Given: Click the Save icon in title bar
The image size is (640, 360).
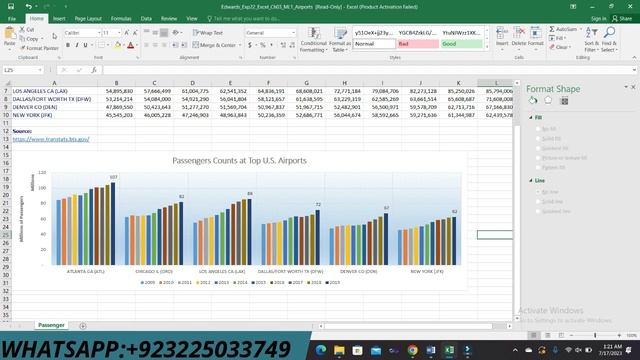Looking at the screenshot, I should click(11, 7).
